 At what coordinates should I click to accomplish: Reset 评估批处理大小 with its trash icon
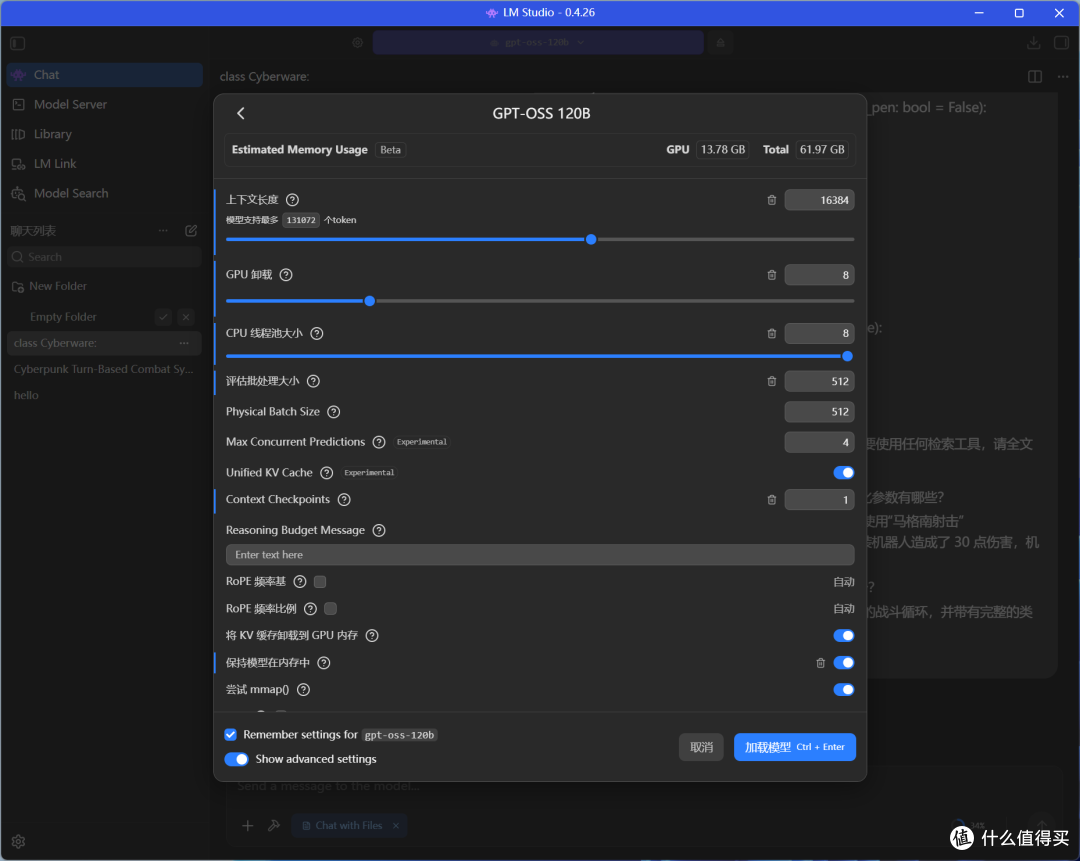point(771,382)
